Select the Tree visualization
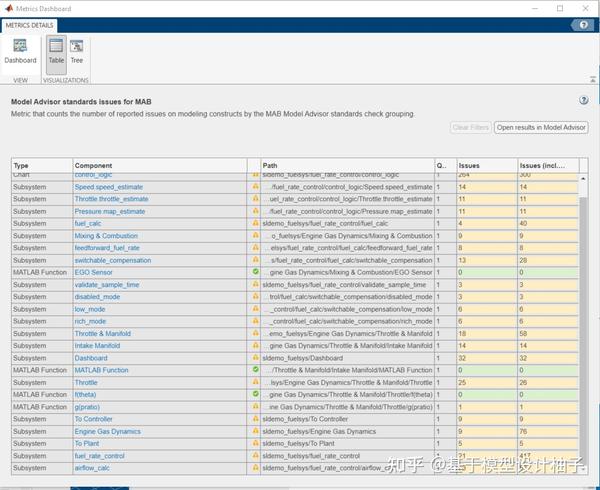This screenshot has width=600, height=490. (x=77, y=52)
